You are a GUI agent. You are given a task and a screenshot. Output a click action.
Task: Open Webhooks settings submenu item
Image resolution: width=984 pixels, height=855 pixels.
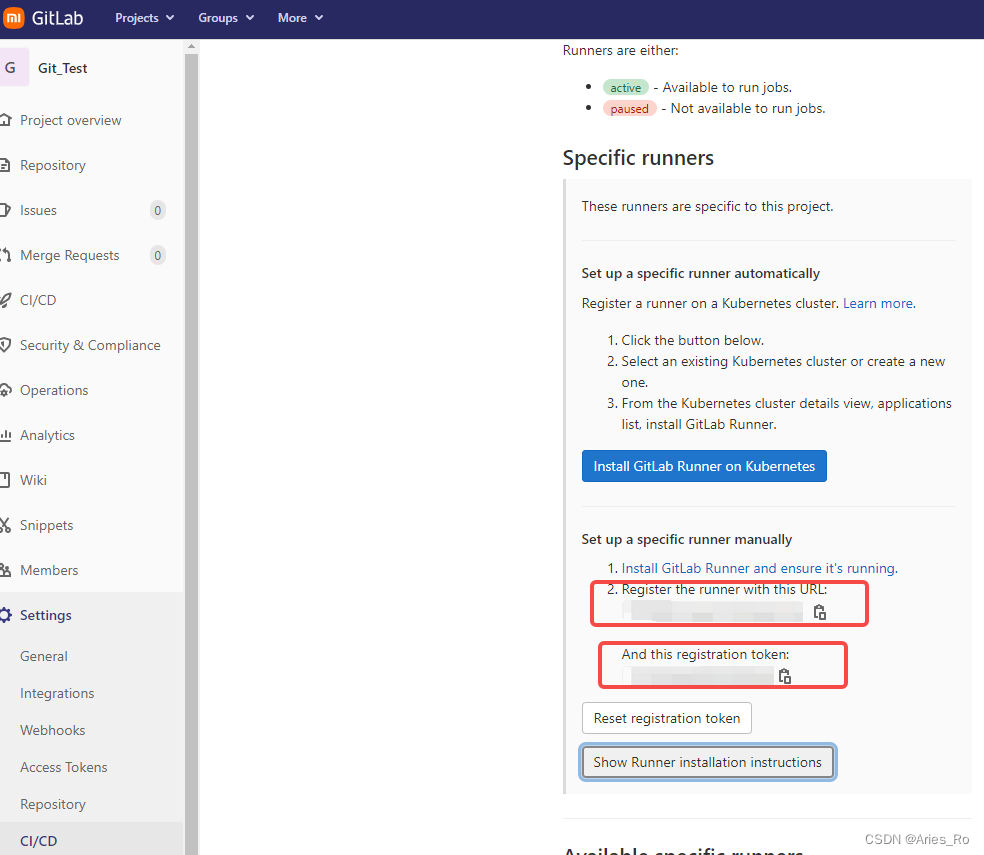(x=53, y=731)
